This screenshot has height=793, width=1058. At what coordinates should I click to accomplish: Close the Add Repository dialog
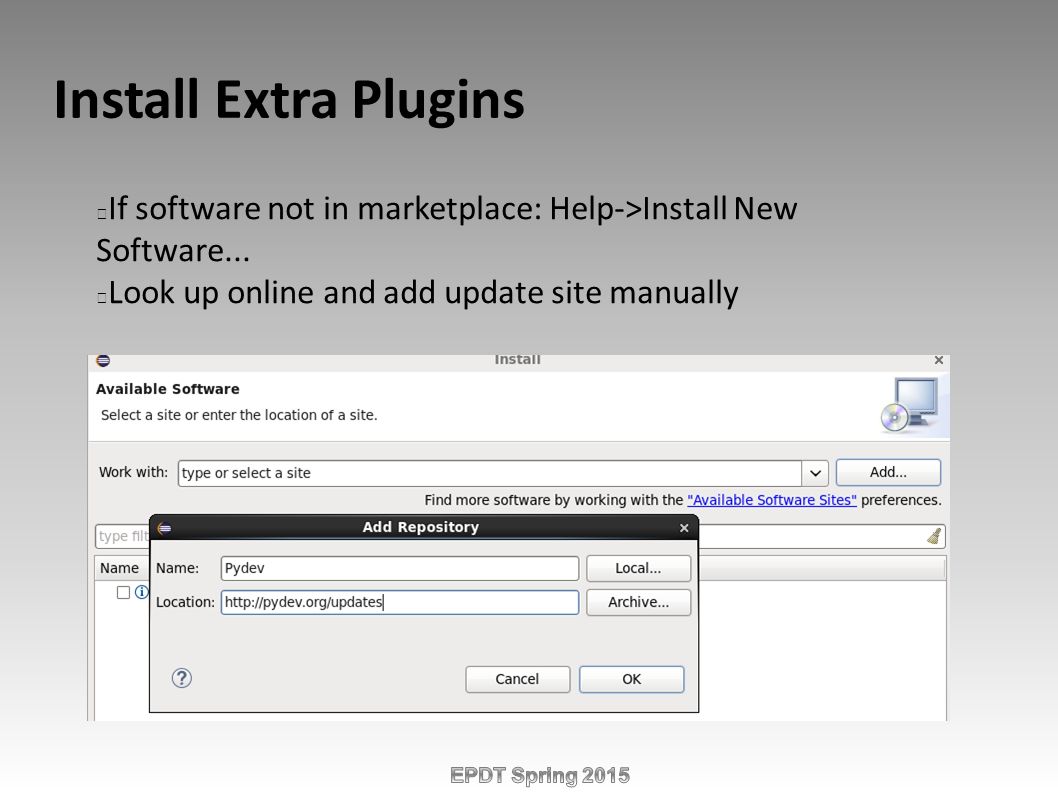tap(684, 528)
